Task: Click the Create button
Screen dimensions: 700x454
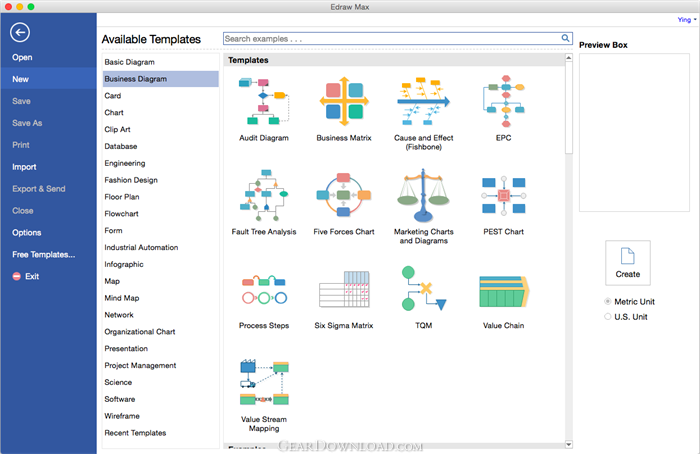Action: pyautogui.click(x=628, y=263)
